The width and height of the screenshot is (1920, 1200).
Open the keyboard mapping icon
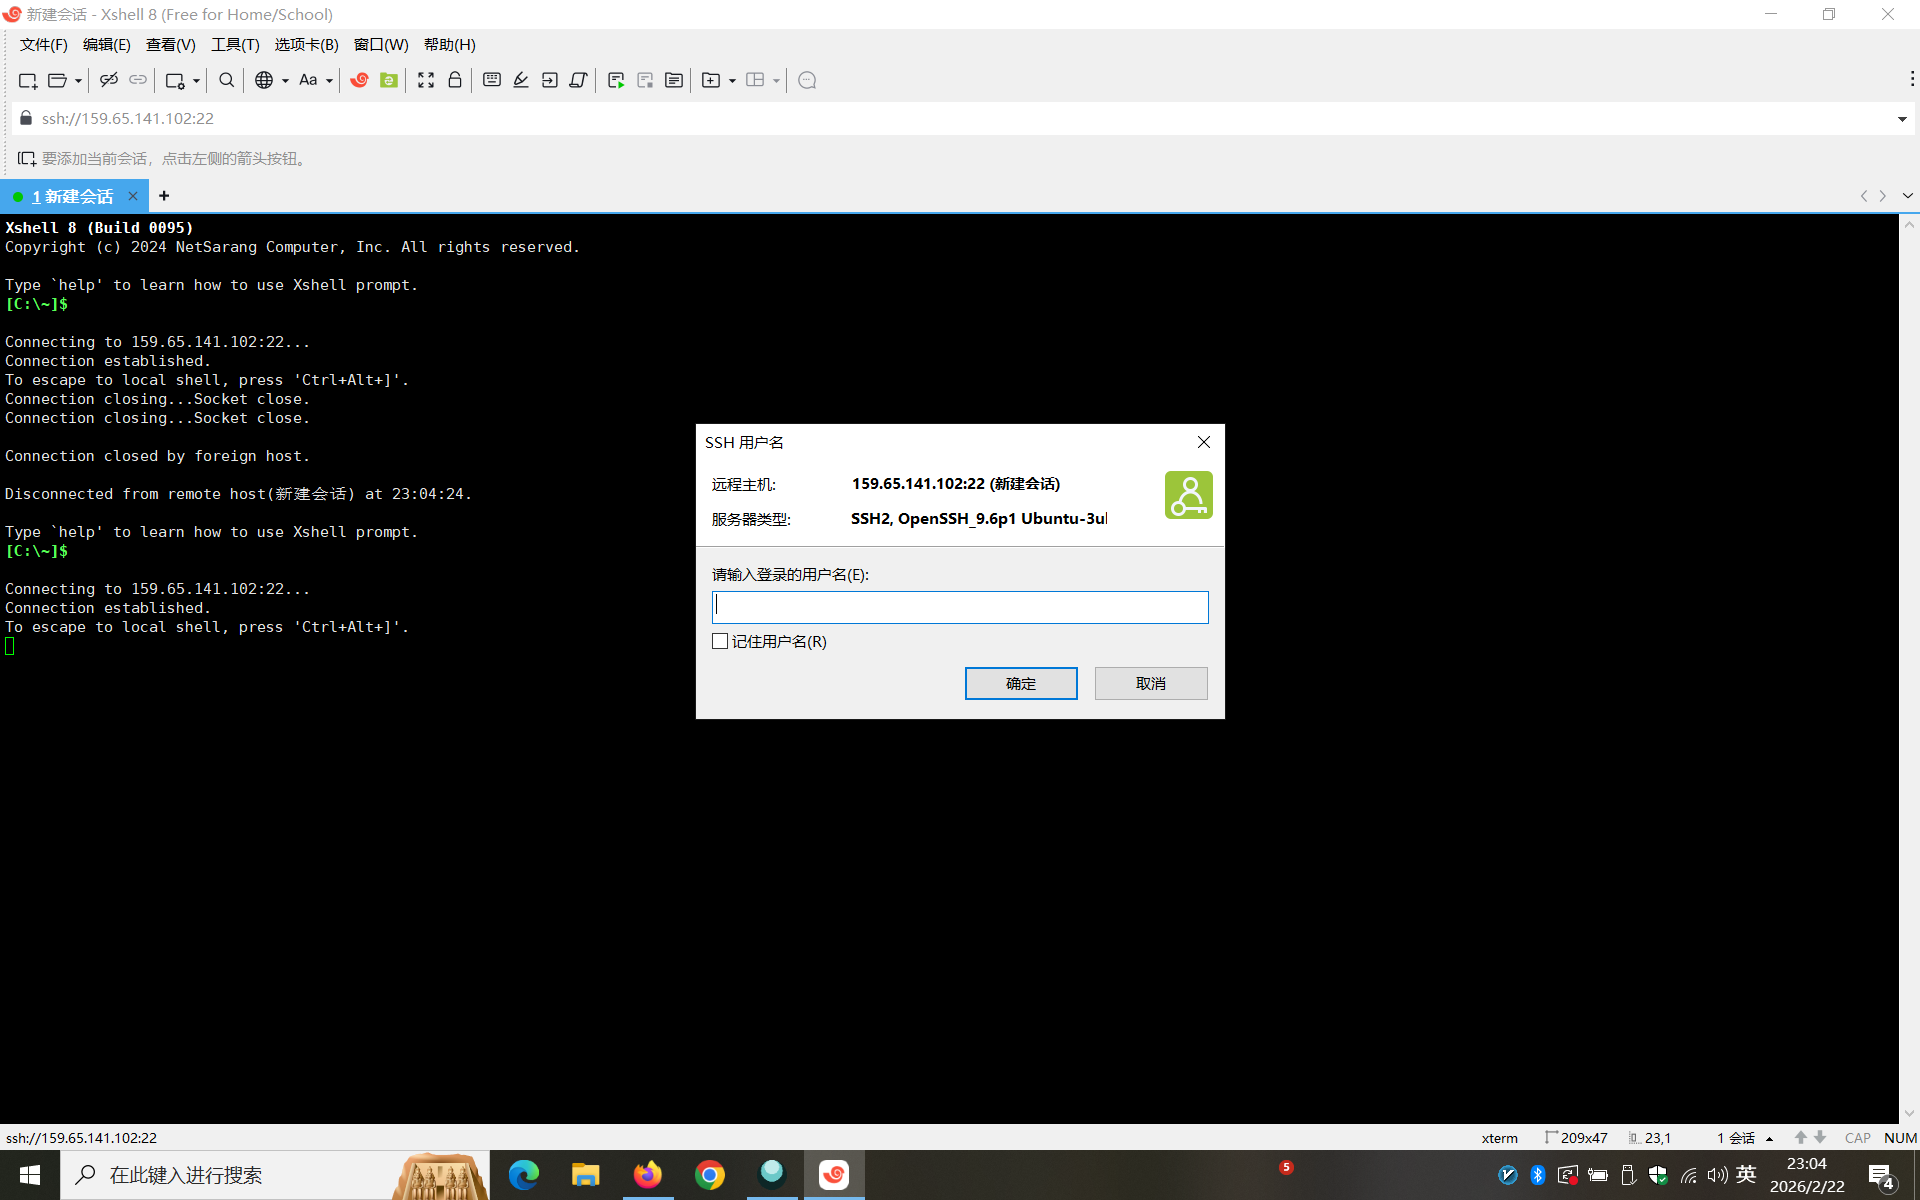491,80
